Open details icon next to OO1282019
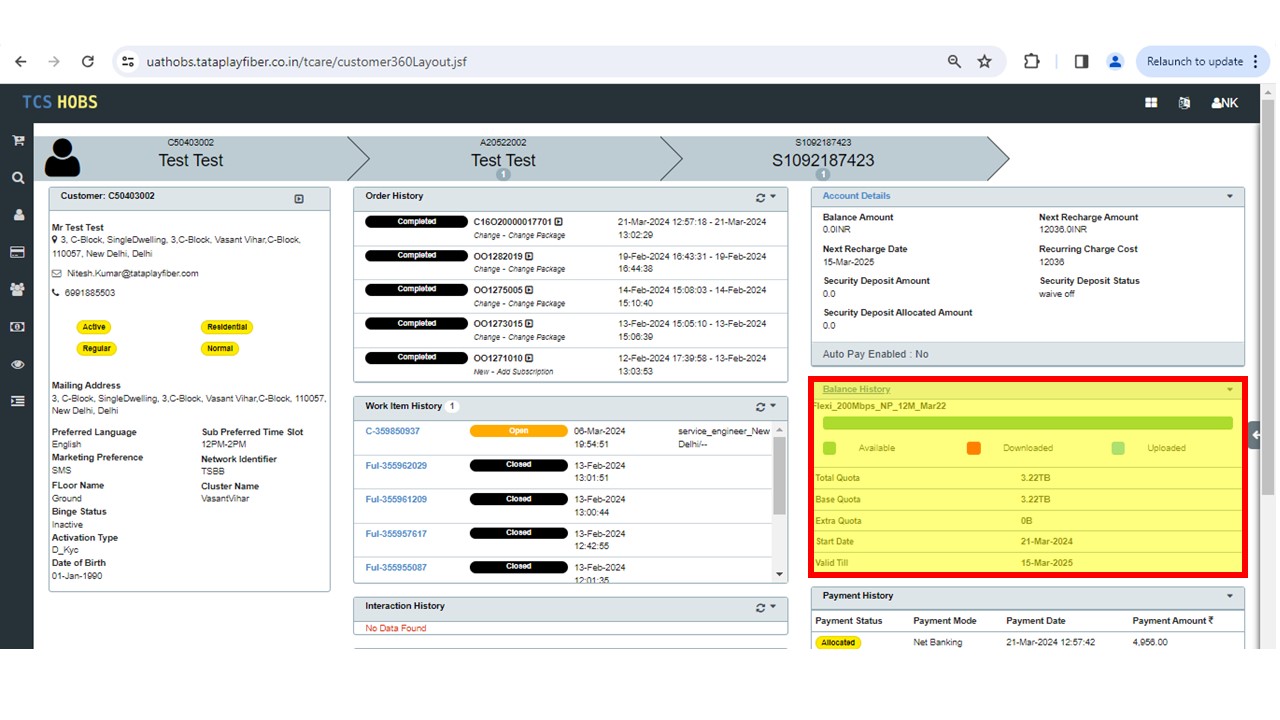This screenshot has height=720, width=1280. pyautogui.click(x=529, y=256)
